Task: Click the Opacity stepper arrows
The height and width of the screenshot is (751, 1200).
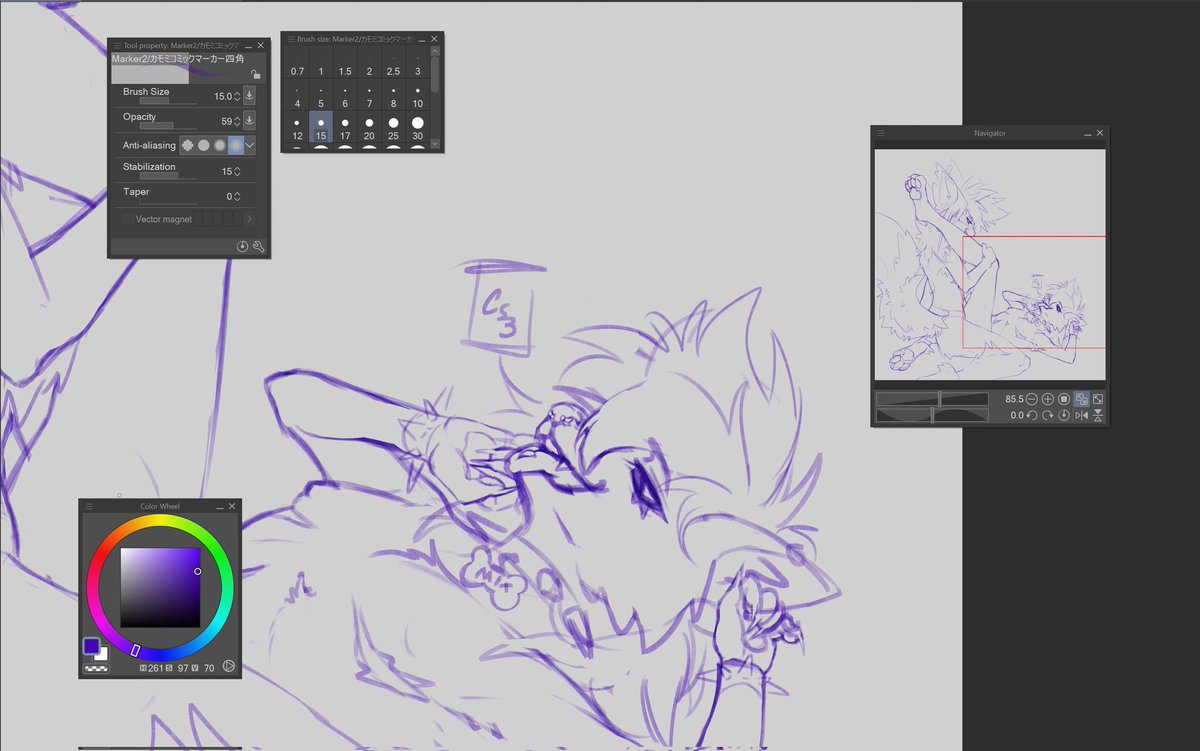Action: [237, 122]
